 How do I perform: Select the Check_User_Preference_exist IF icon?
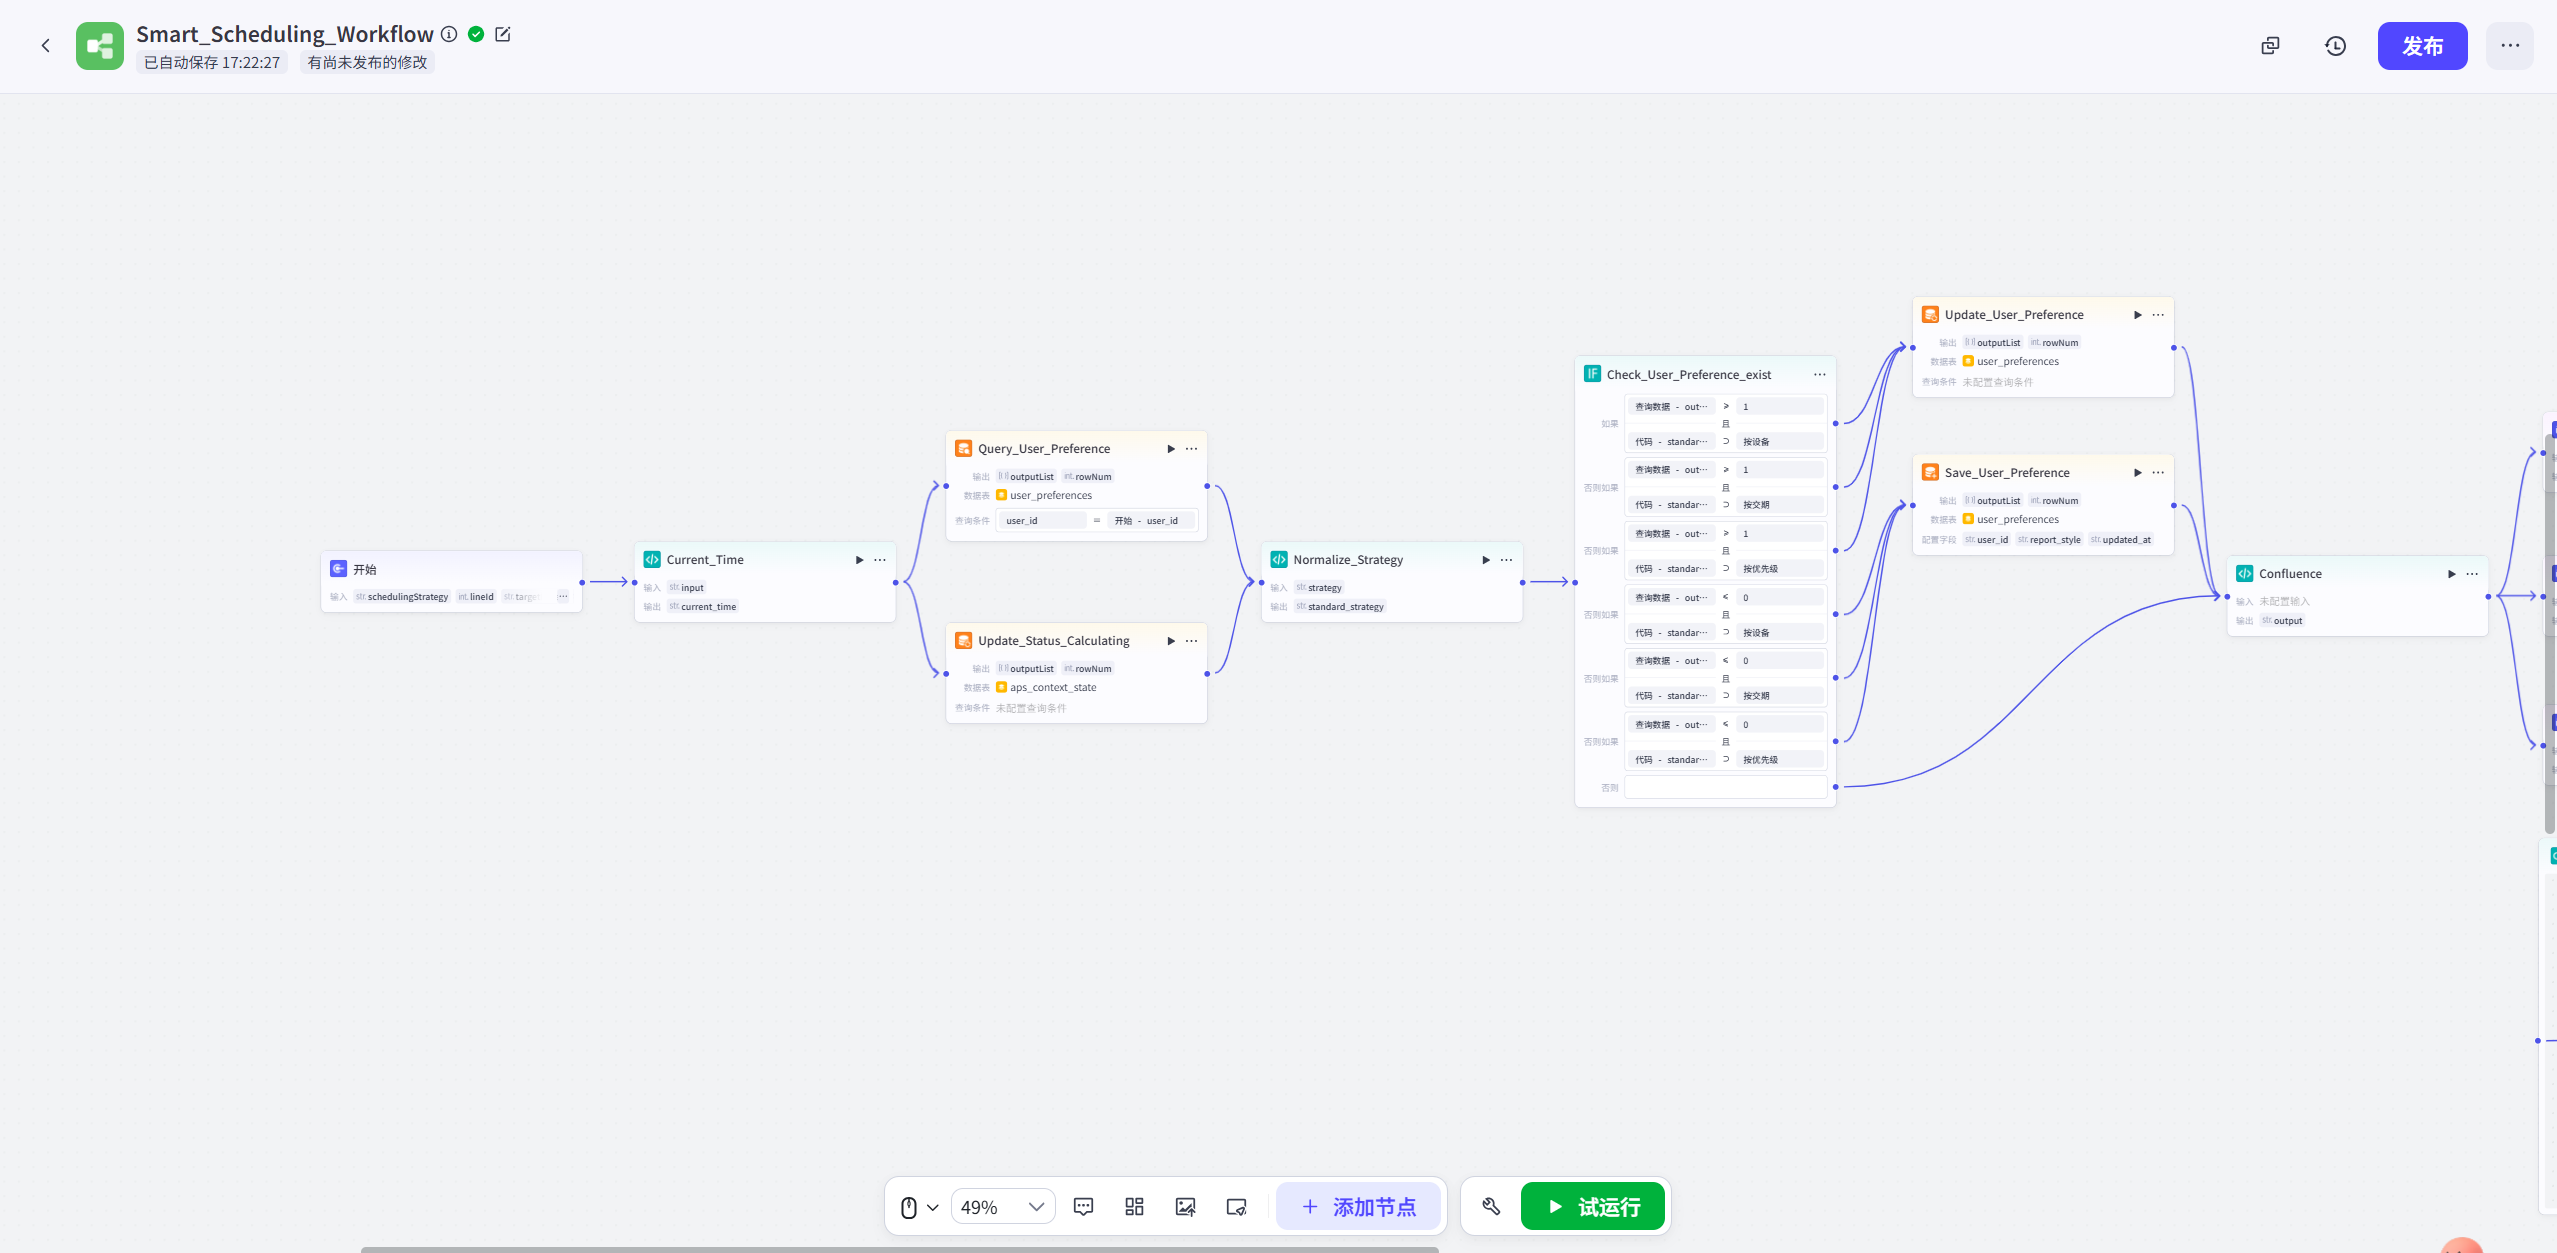click(x=1592, y=374)
